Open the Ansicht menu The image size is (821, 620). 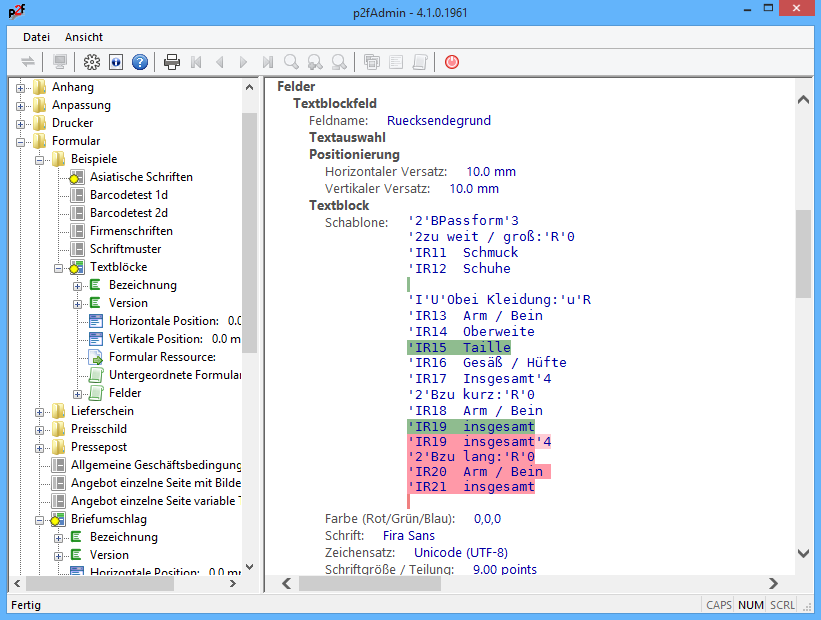84,37
